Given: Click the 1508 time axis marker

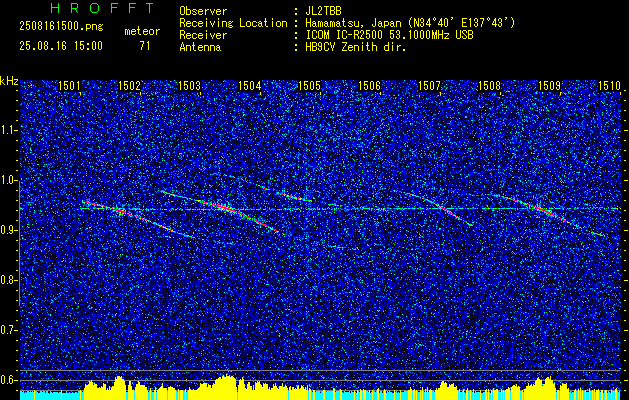Looking at the screenshot, I should (x=489, y=85).
